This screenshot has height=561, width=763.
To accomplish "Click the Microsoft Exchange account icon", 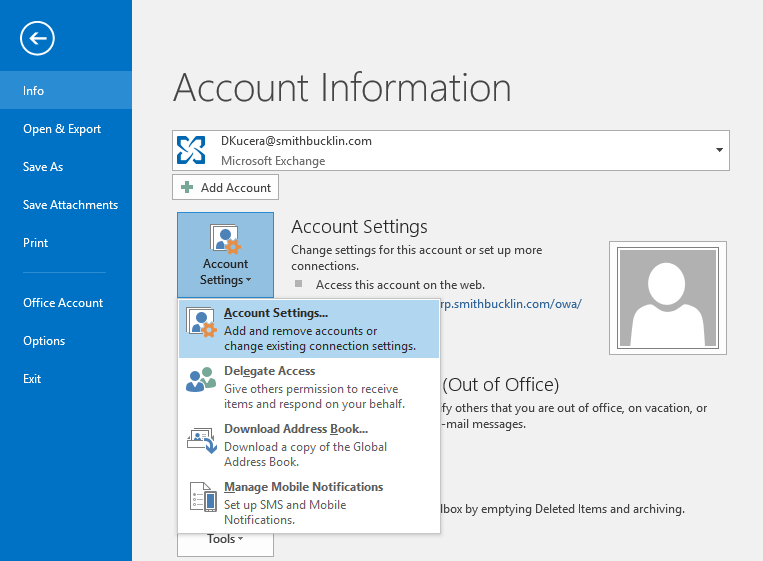I will point(191,150).
